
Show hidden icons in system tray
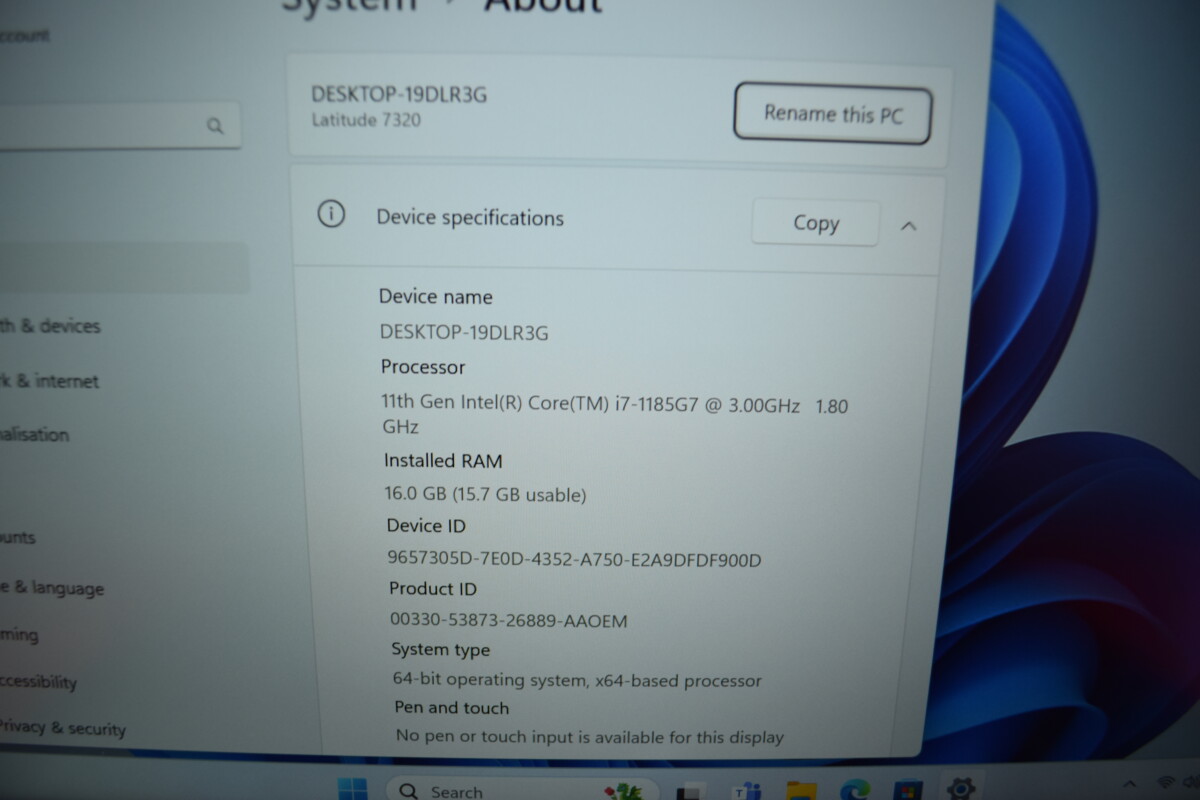(1130, 785)
